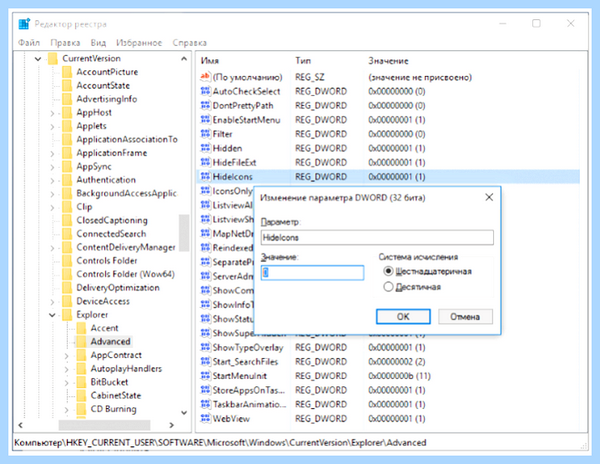Click the DWORD icon next to AutoCheckSelect

click(x=205, y=91)
